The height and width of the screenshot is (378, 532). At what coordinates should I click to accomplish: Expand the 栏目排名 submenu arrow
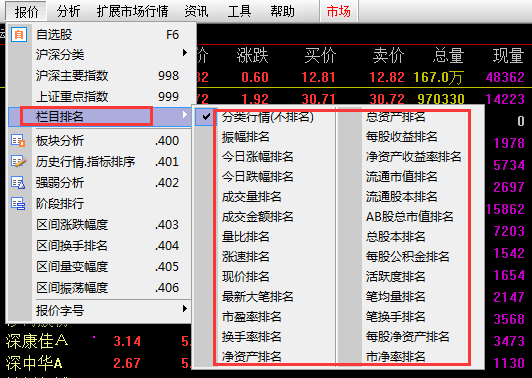click(185, 115)
